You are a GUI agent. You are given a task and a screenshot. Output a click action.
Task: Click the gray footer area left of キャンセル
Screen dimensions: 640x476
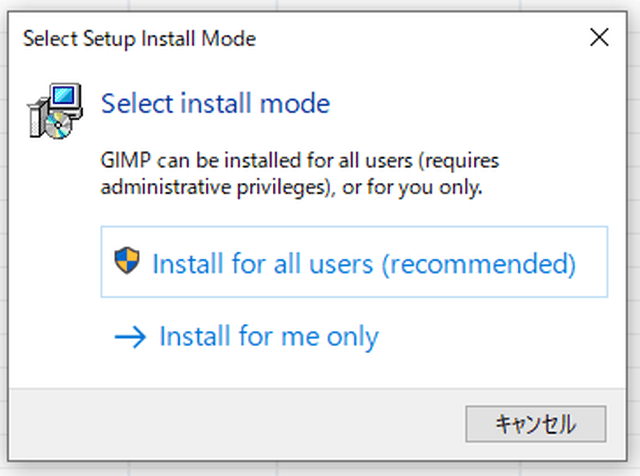pyautogui.click(x=237, y=424)
